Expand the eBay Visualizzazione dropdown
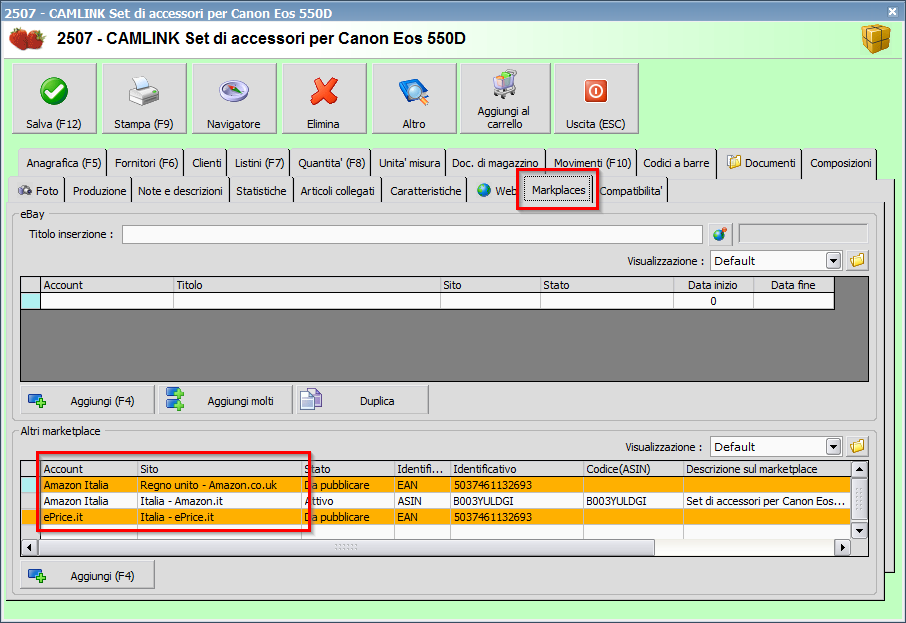This screenshot has height=623, width=906. pyautogui.click(x=833, y=261)
